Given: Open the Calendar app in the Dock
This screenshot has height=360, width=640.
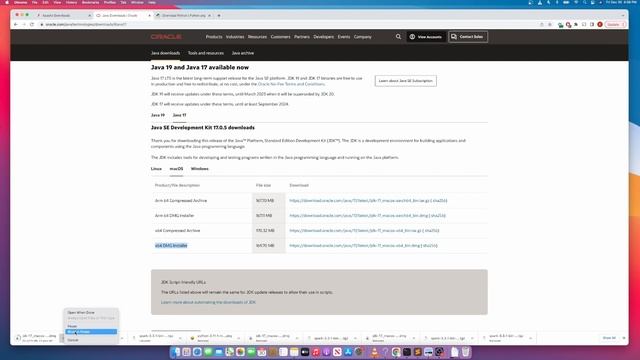Looking at the screenshot, I should point(262,351).
